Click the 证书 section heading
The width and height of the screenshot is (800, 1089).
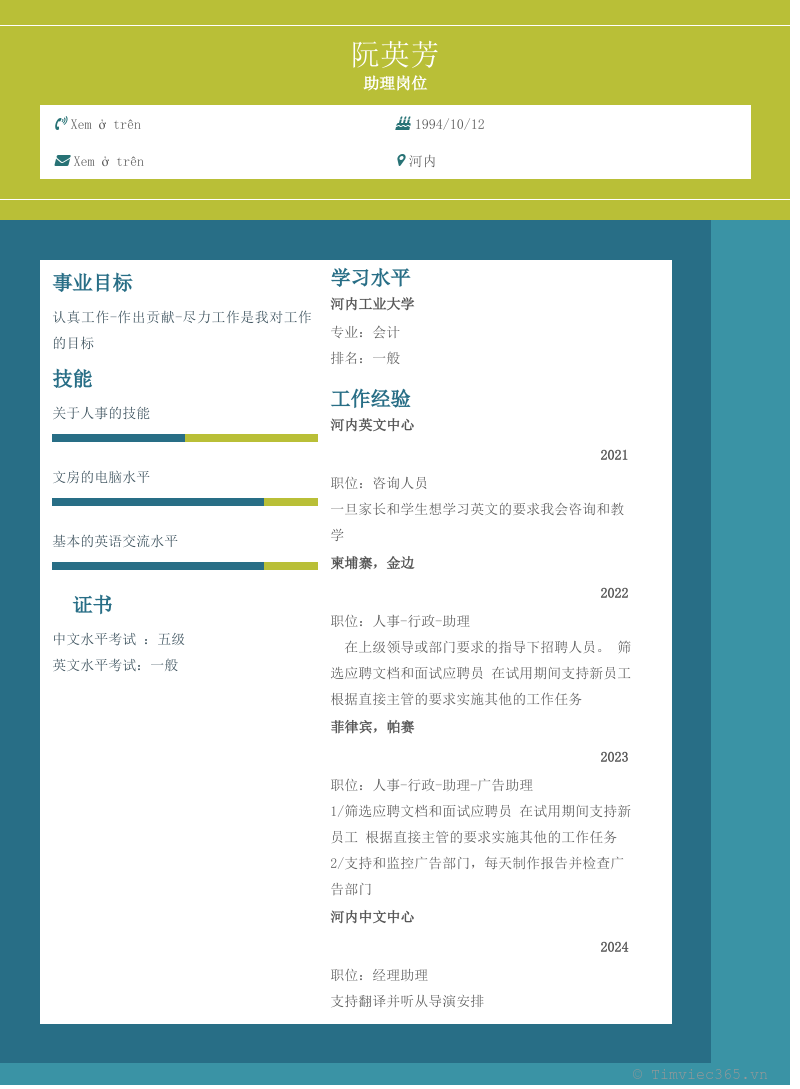pyautogui.click(x=93, y=605)
